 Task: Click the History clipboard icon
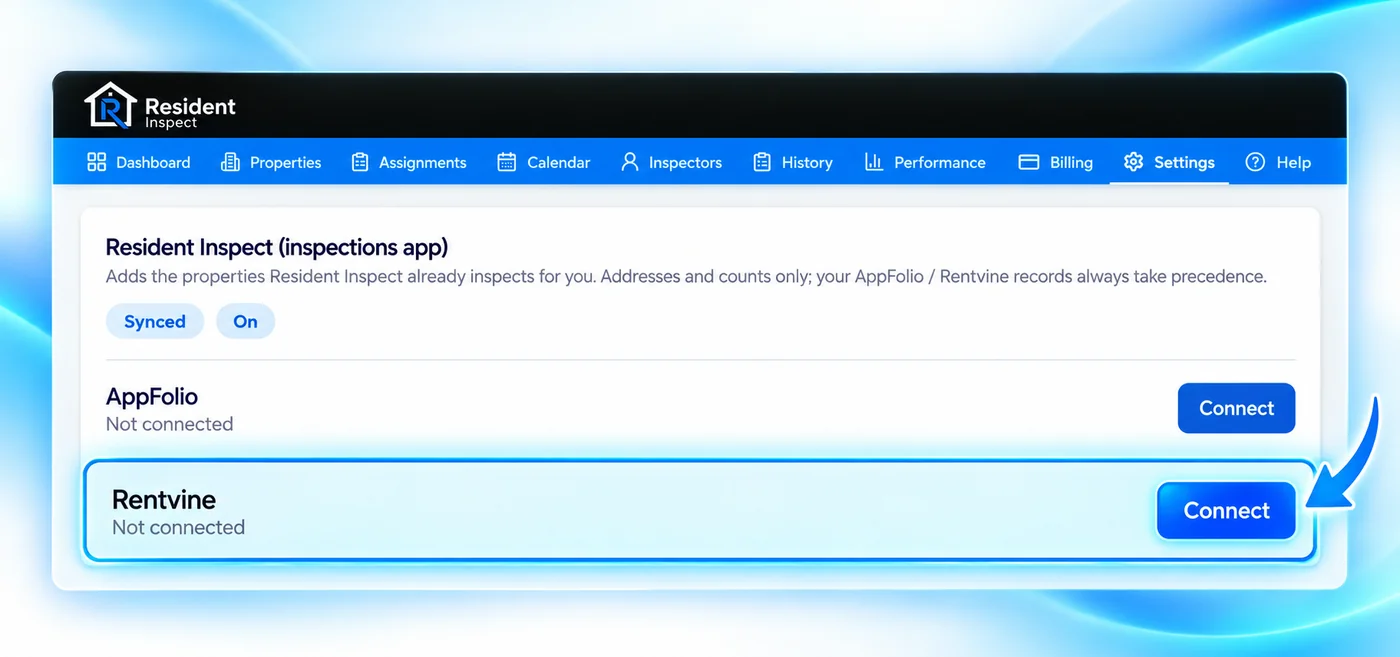point(762,162)
